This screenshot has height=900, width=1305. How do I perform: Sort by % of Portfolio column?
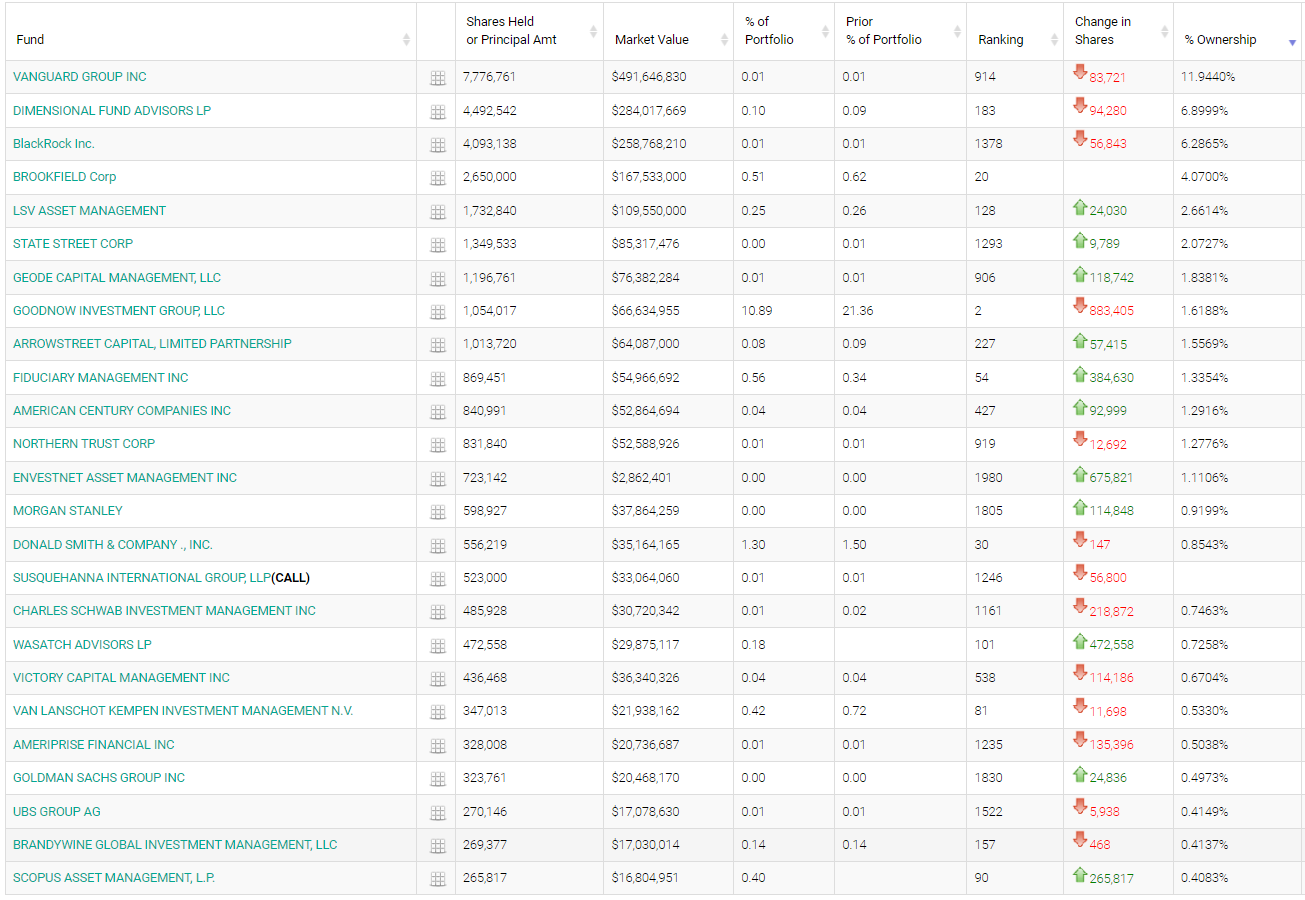click(x=784, y=31)
